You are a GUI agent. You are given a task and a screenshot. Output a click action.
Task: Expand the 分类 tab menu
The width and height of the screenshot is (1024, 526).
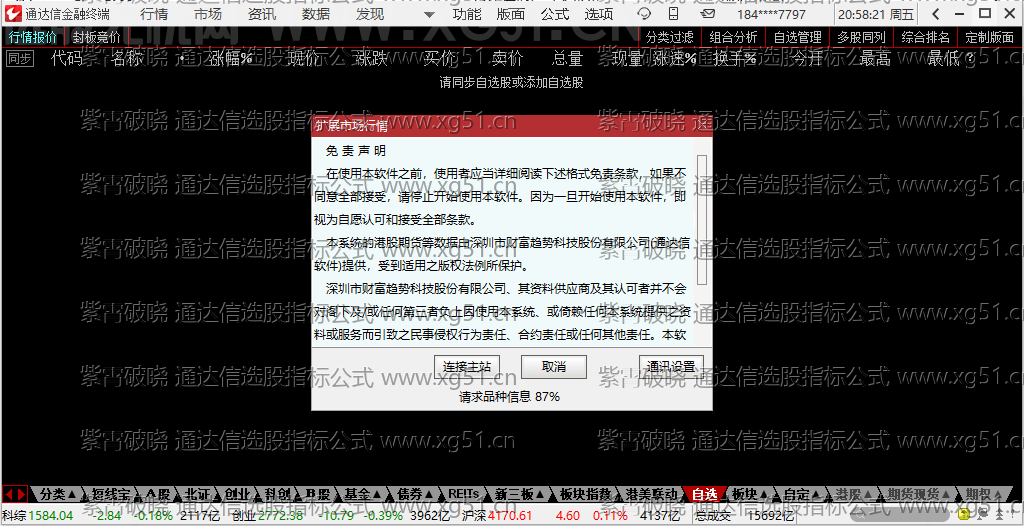(x=57, y=494)
